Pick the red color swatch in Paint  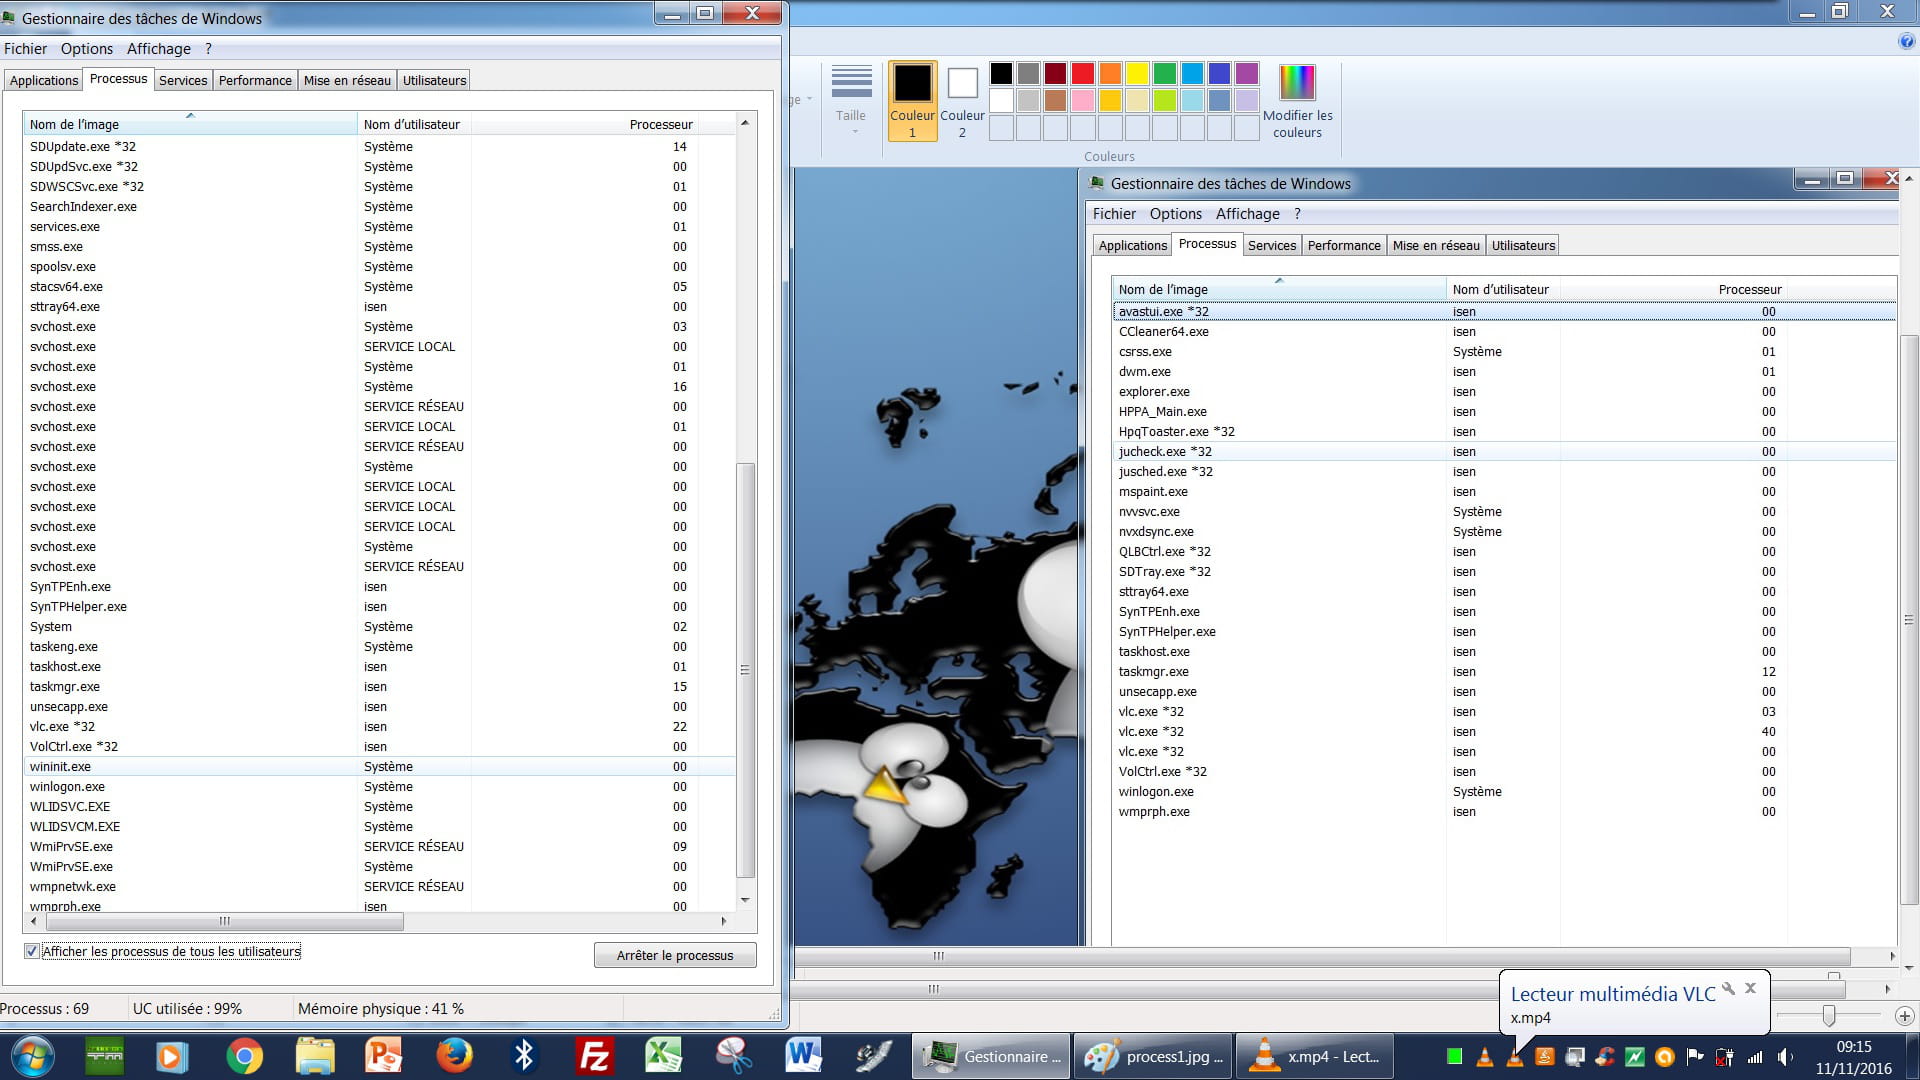[1082, 73]
